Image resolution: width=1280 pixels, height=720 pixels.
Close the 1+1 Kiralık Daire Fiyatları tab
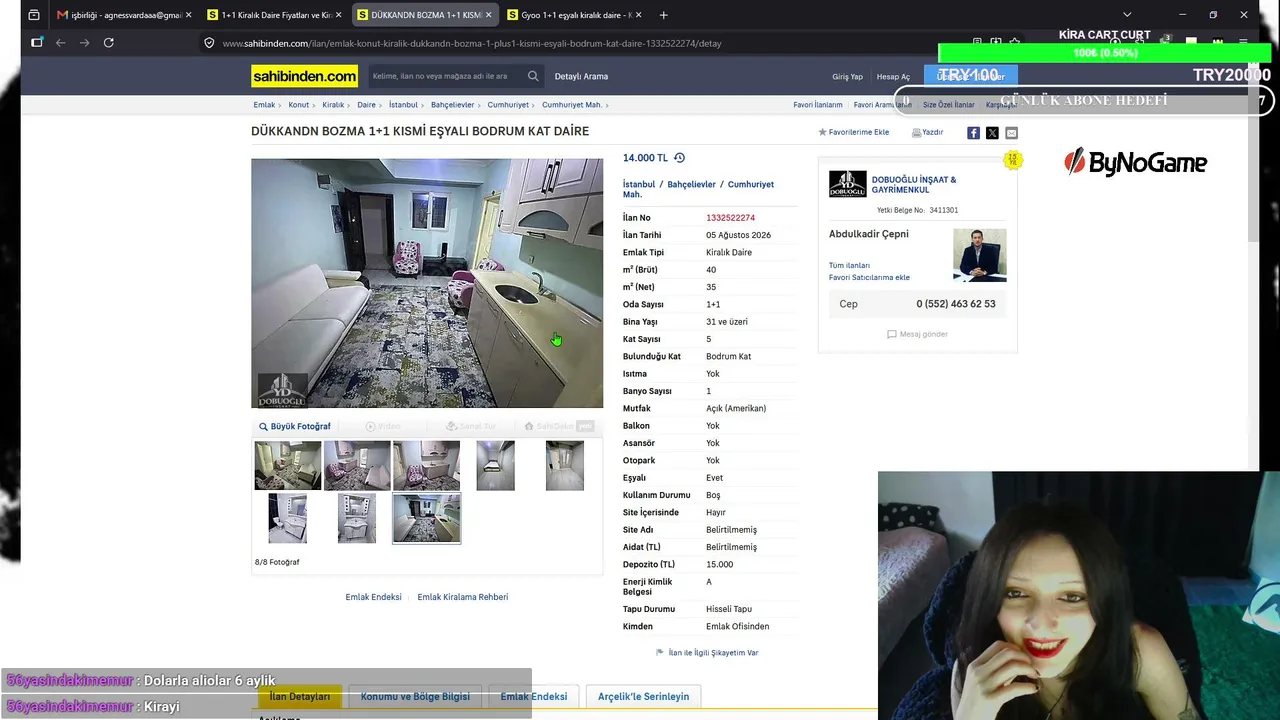[338, 15]
